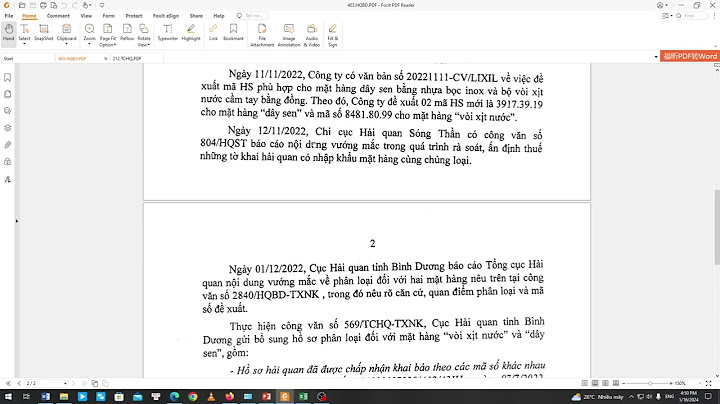Switch to the Start tab
720x404 pixels.
pyautogui.click(x=28, y=58)
